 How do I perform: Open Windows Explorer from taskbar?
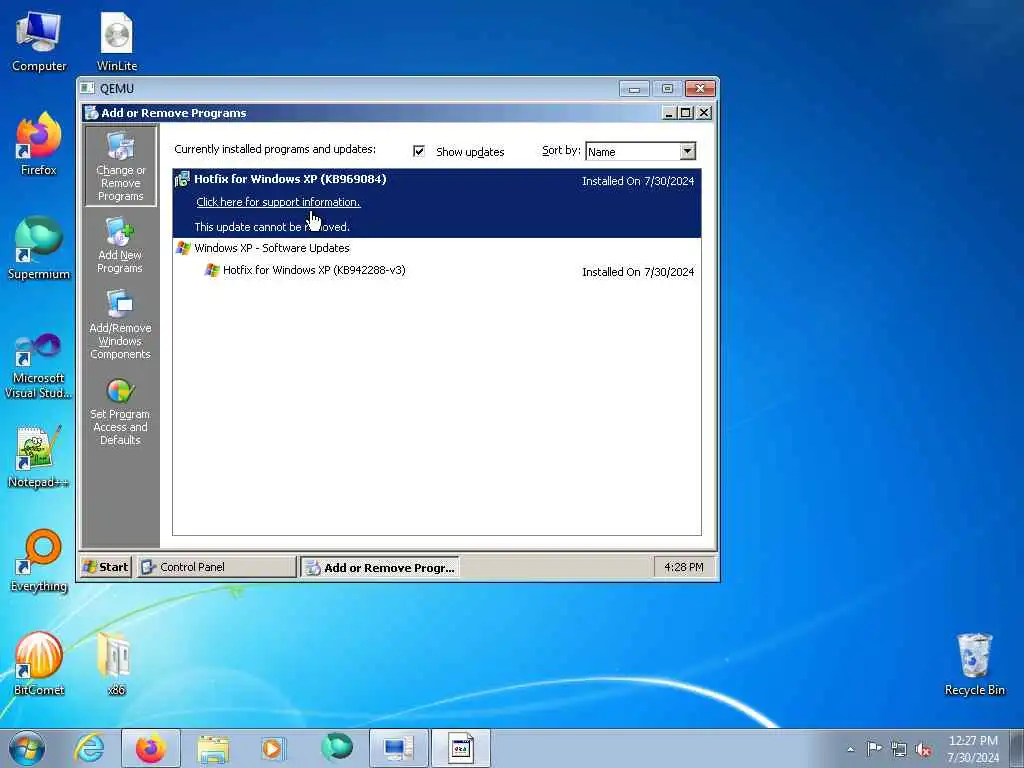(213, 748)
